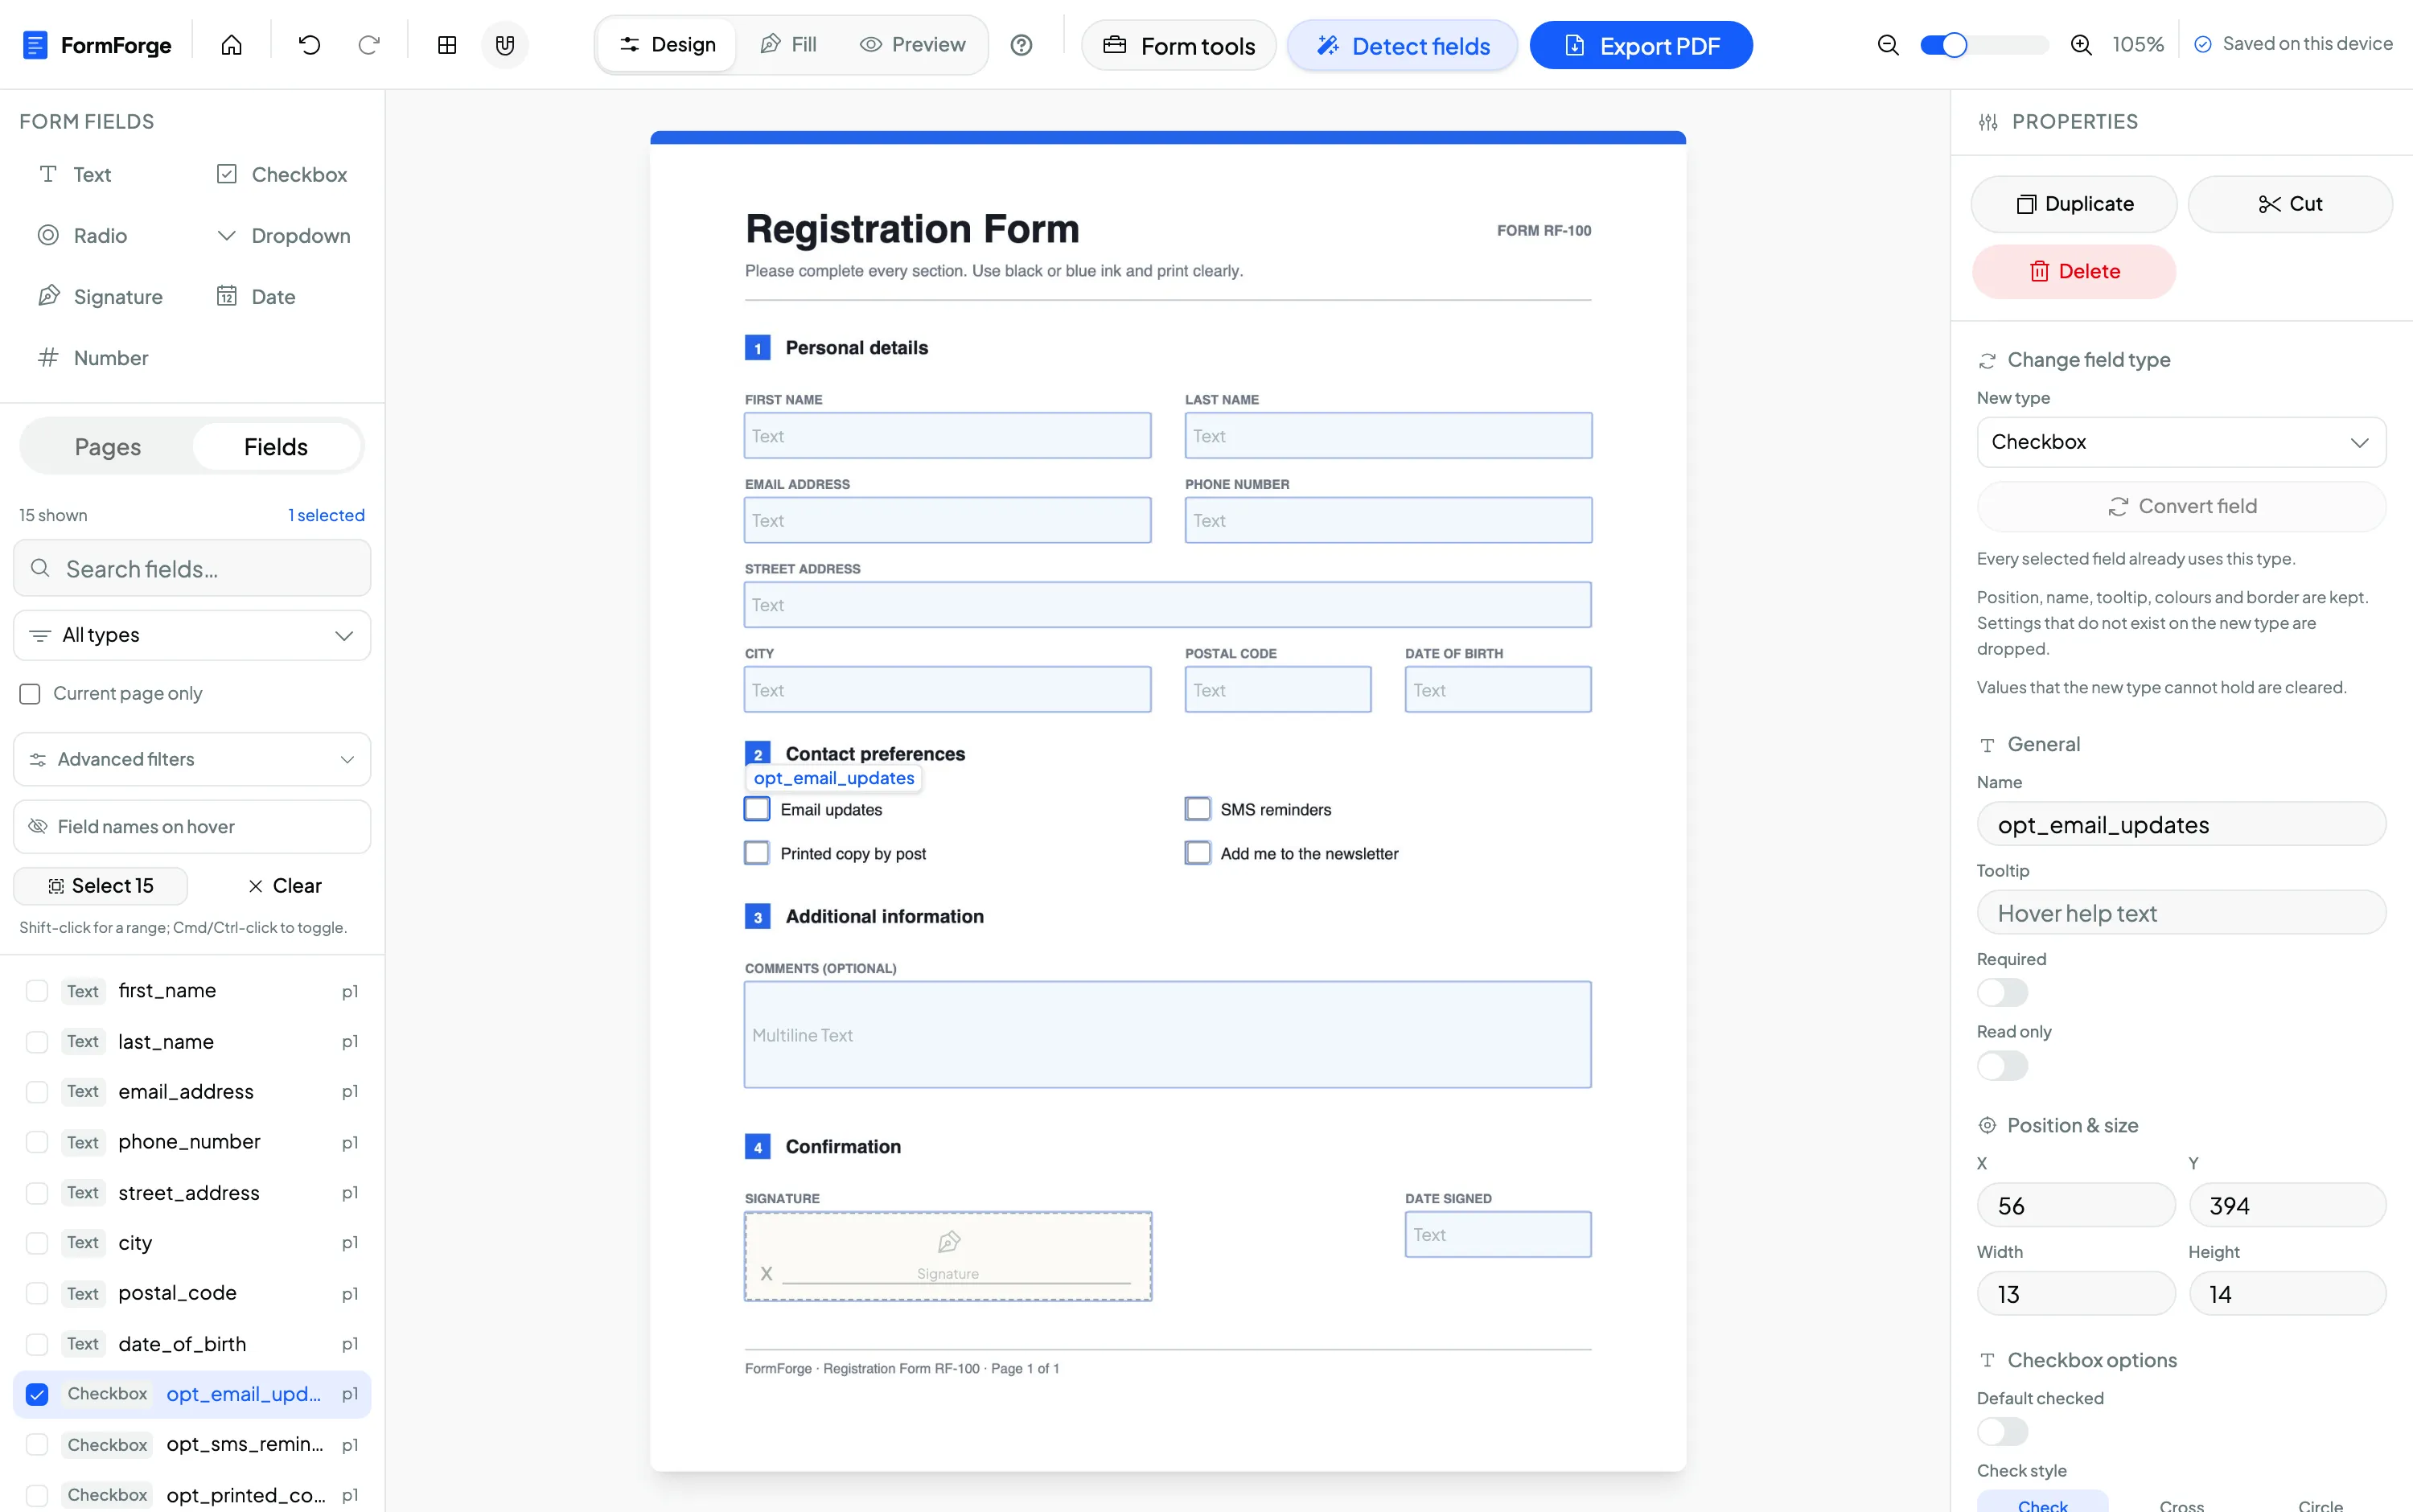Click the 1 selected link

pos(326,516)
